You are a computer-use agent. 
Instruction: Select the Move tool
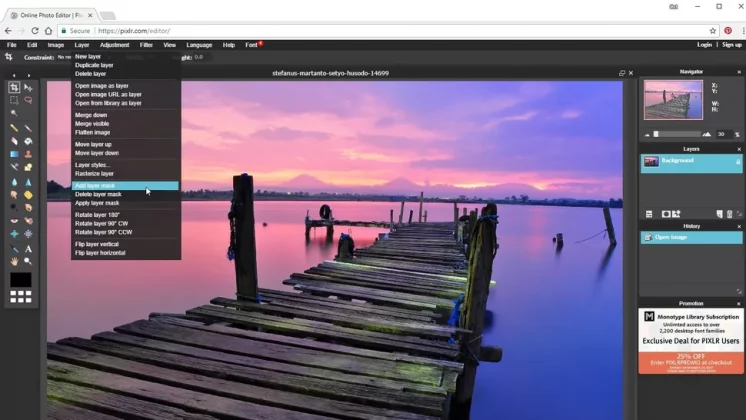28,88
